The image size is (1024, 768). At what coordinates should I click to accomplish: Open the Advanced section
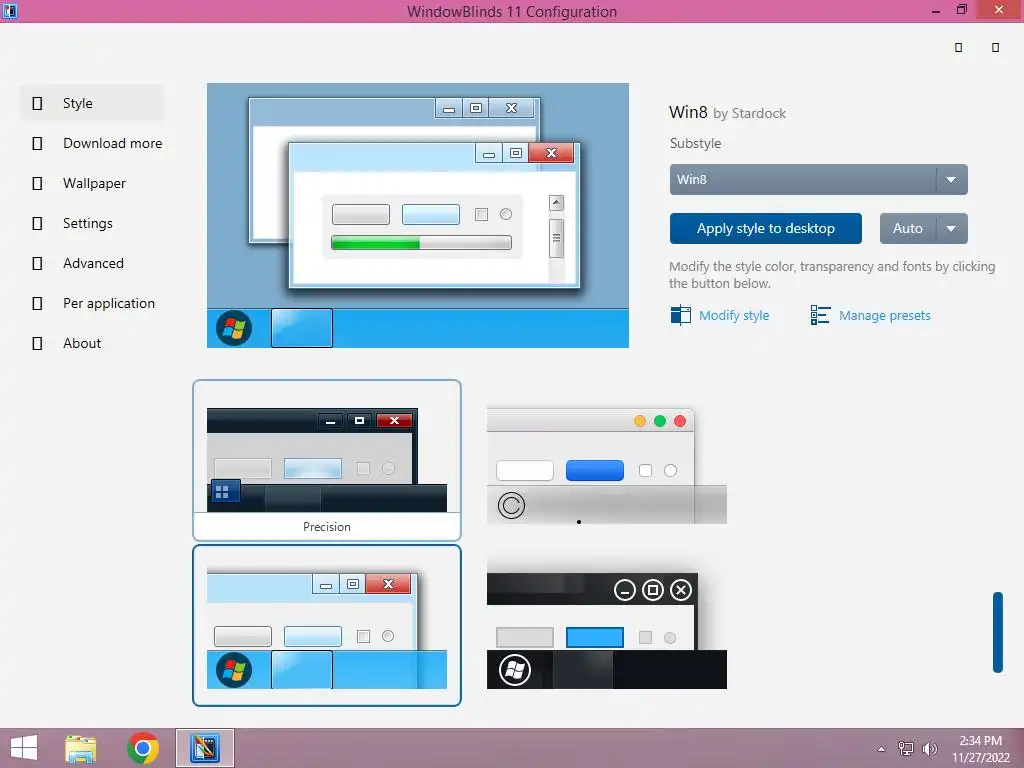tap(91, 263)
